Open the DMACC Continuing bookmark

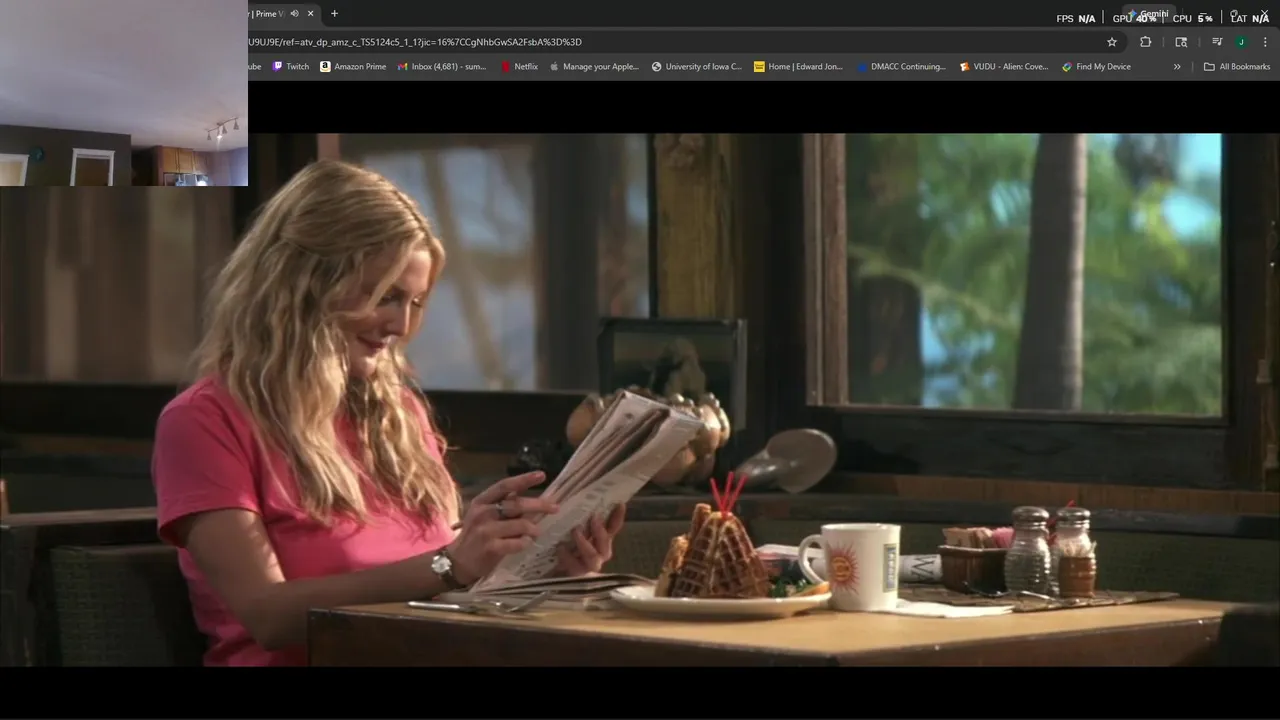click(x=901, y=67)
